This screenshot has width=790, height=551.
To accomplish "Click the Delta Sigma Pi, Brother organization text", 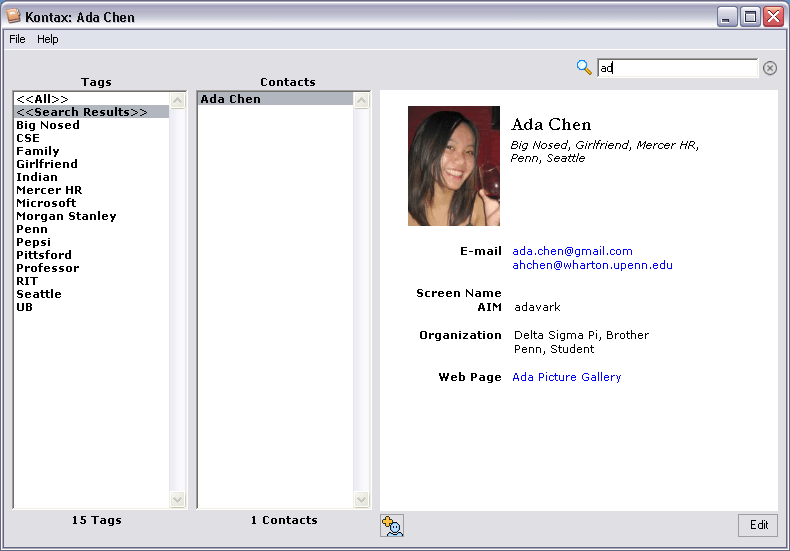I will pyautogui.click(x=581, y=335).
